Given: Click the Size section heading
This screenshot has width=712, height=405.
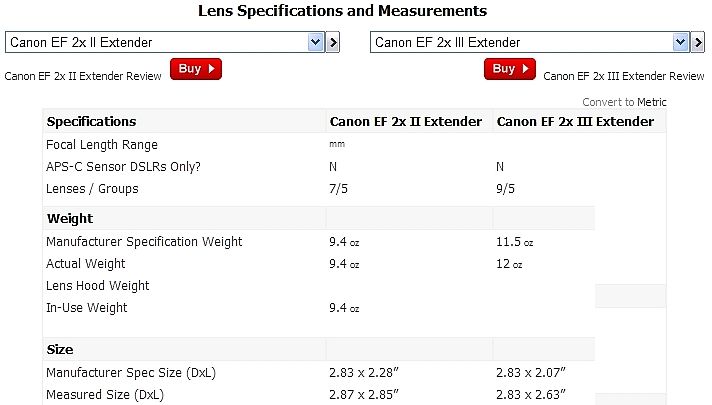Looking at the screenshot, I should pos(60,350).
